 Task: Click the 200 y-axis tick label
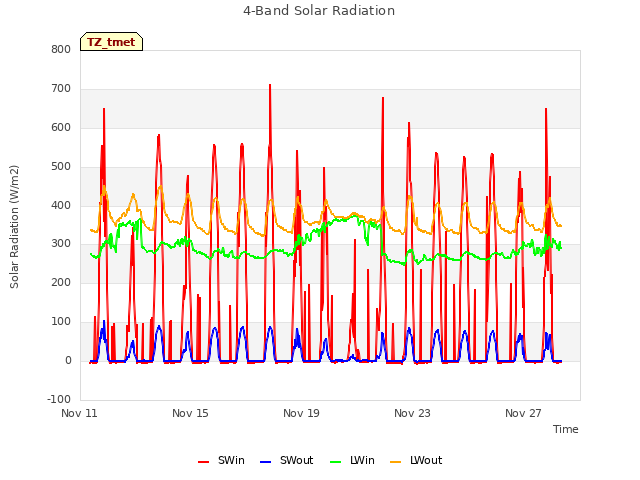coord(61,282)
